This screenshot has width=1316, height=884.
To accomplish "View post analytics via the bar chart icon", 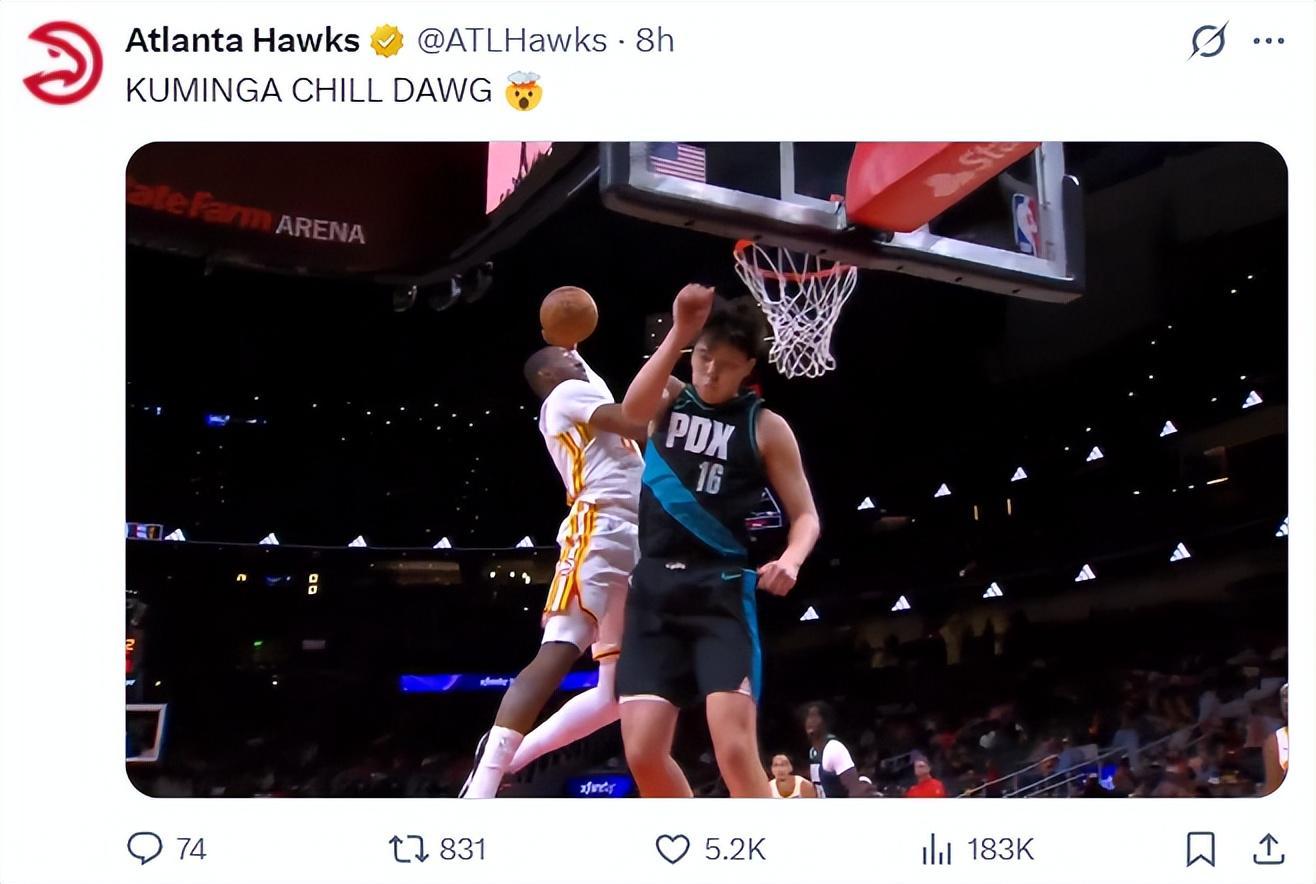I will click(938, 849).
